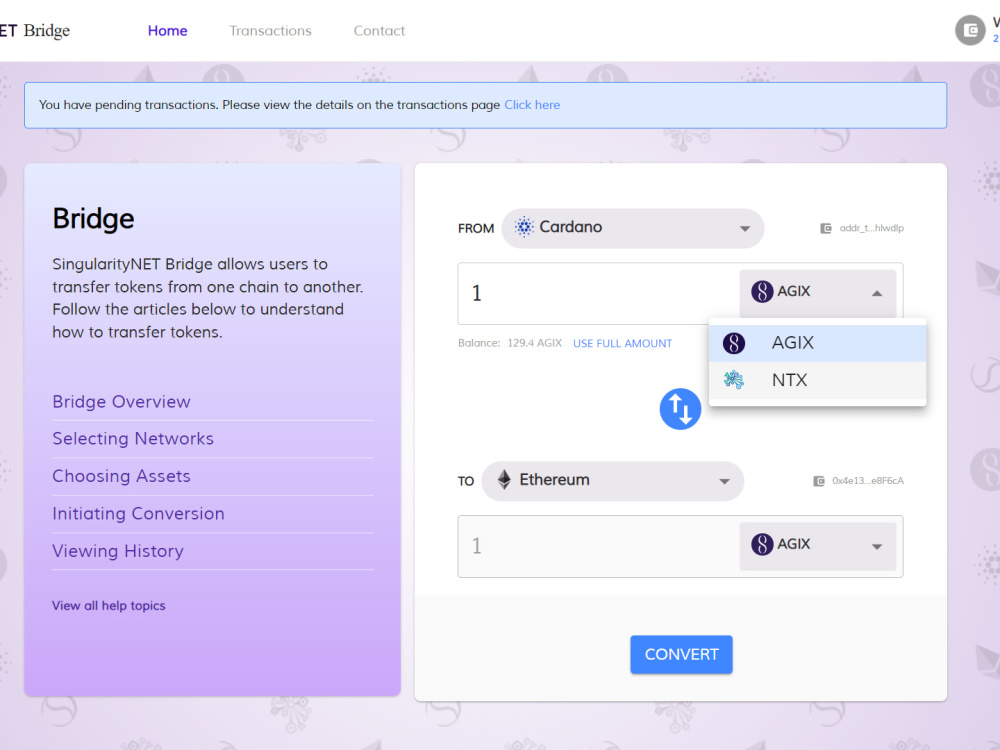Screen dimensions: 1000x750
Task: Click the swap networks arrows button
Action: tap(680, 409)
